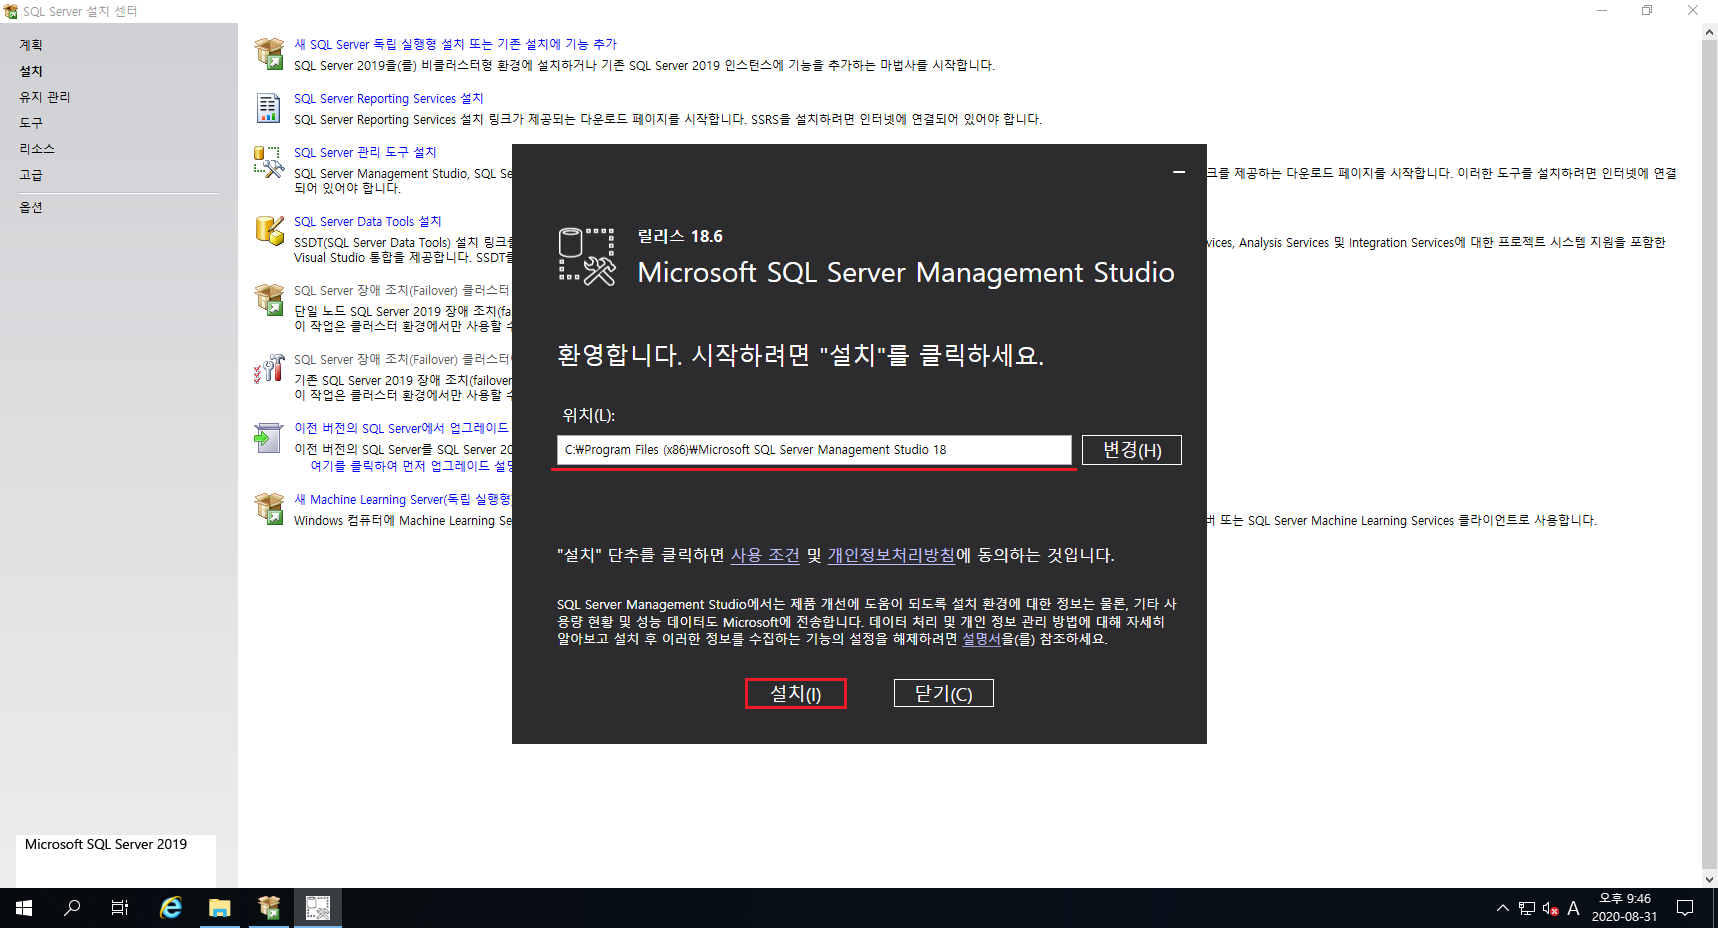Click the 설치(I) install button

pyautogui.click(x=796, y=693)
